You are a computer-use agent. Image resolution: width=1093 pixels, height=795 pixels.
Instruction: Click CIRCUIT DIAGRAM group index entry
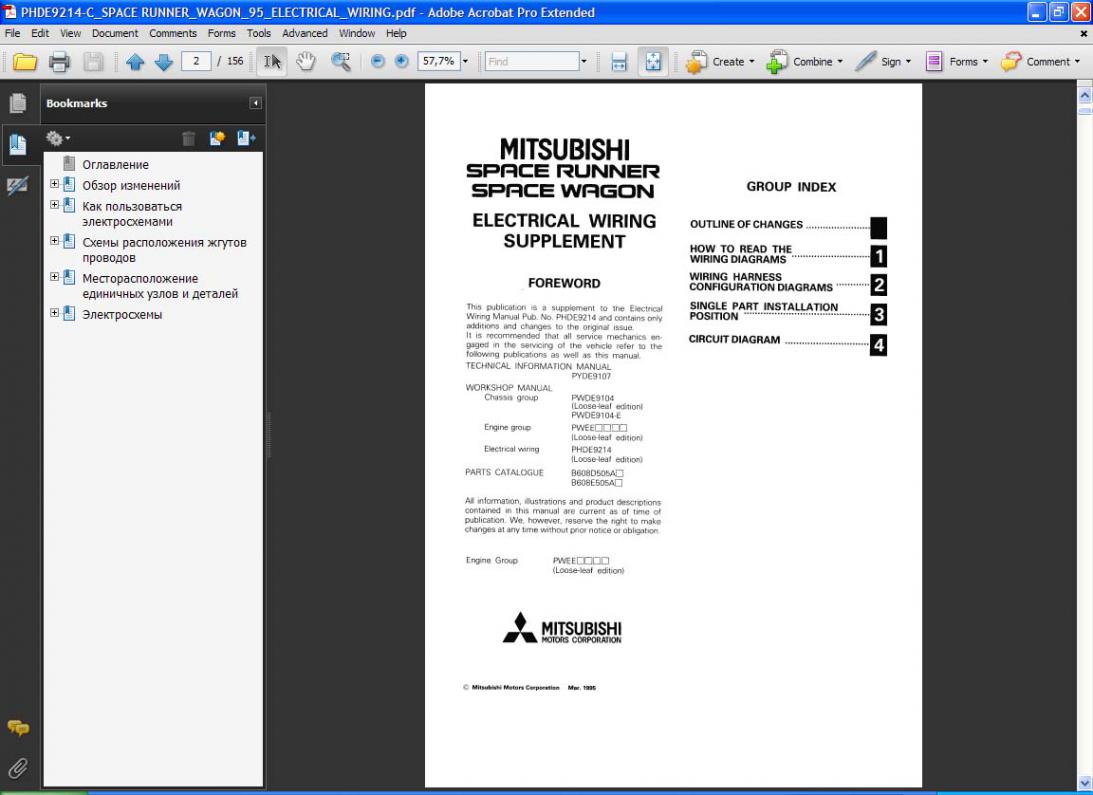tap(735, 340)
